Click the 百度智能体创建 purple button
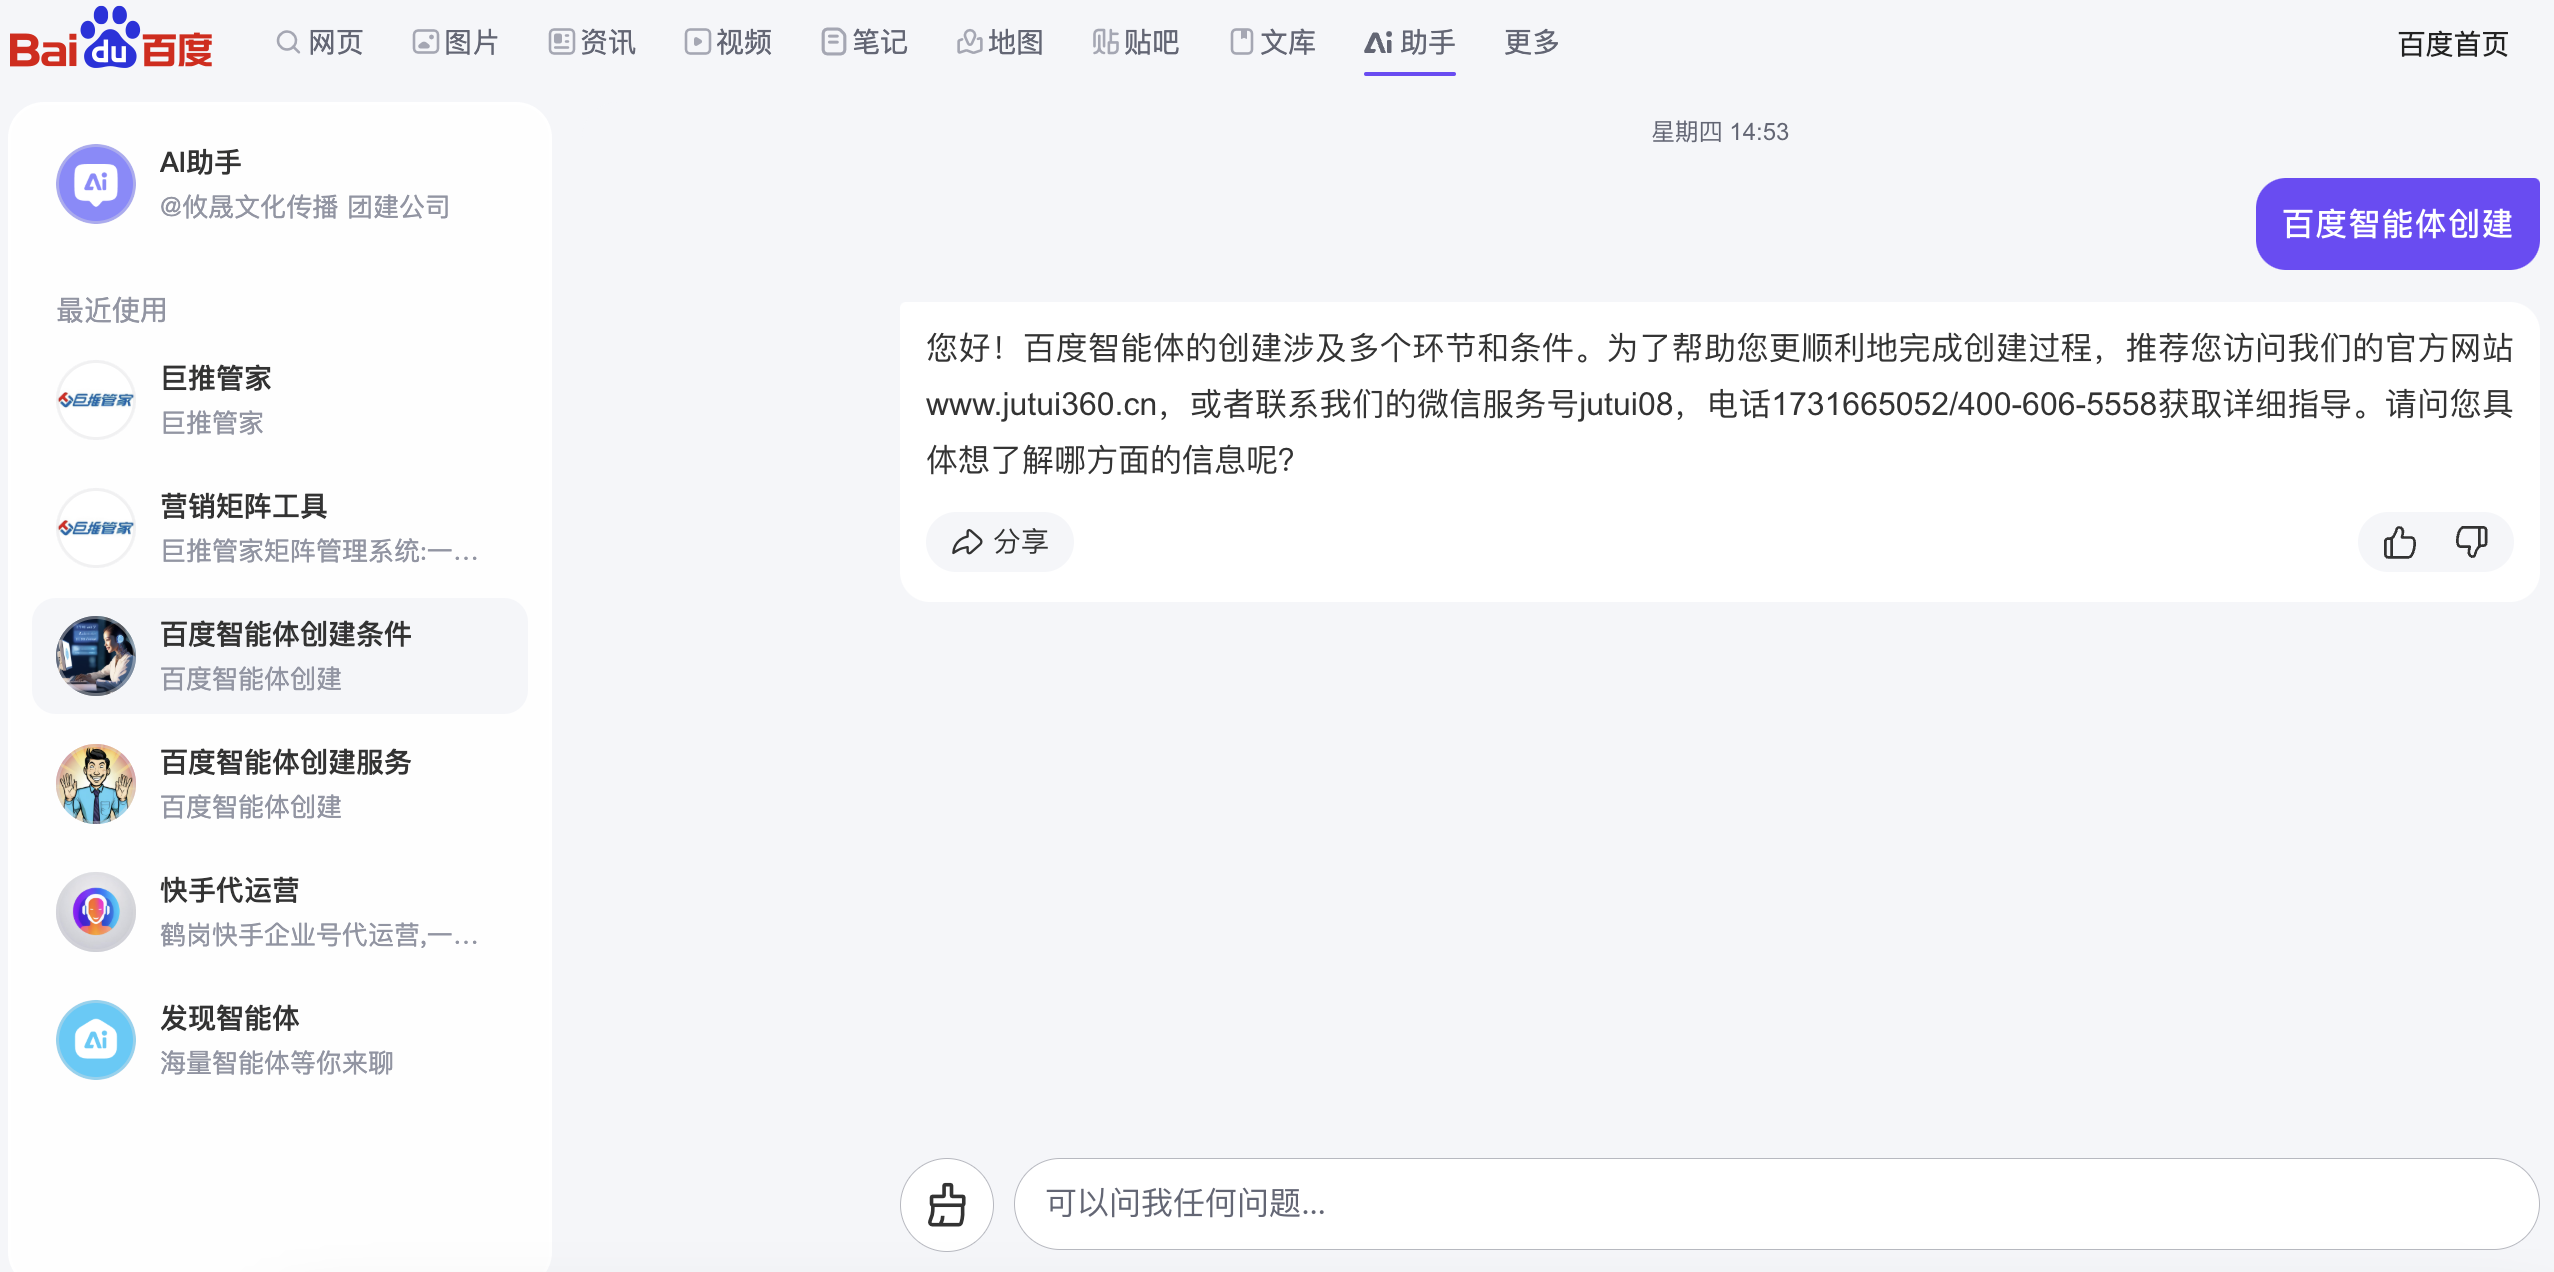The width and height of the screenshot is (2554, 1272). tap(2396, 223)
